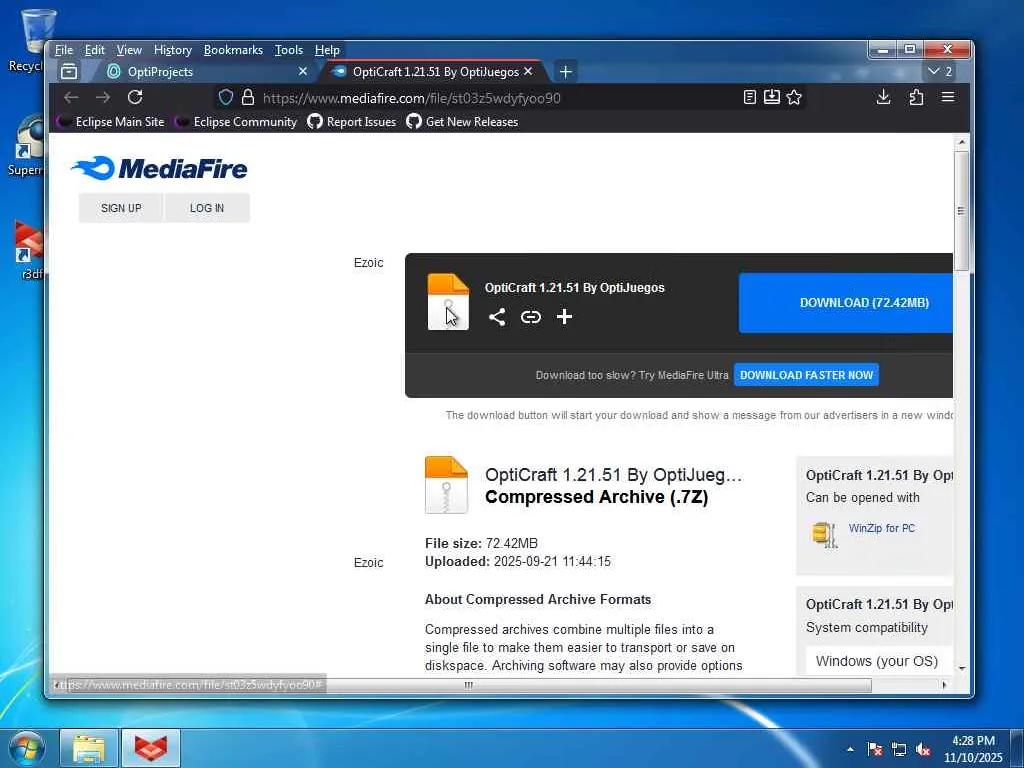The height and width of the screenshot is (768, 1024).
Task: Open Eclipse Community bookmark
Action: coord(237,121)
